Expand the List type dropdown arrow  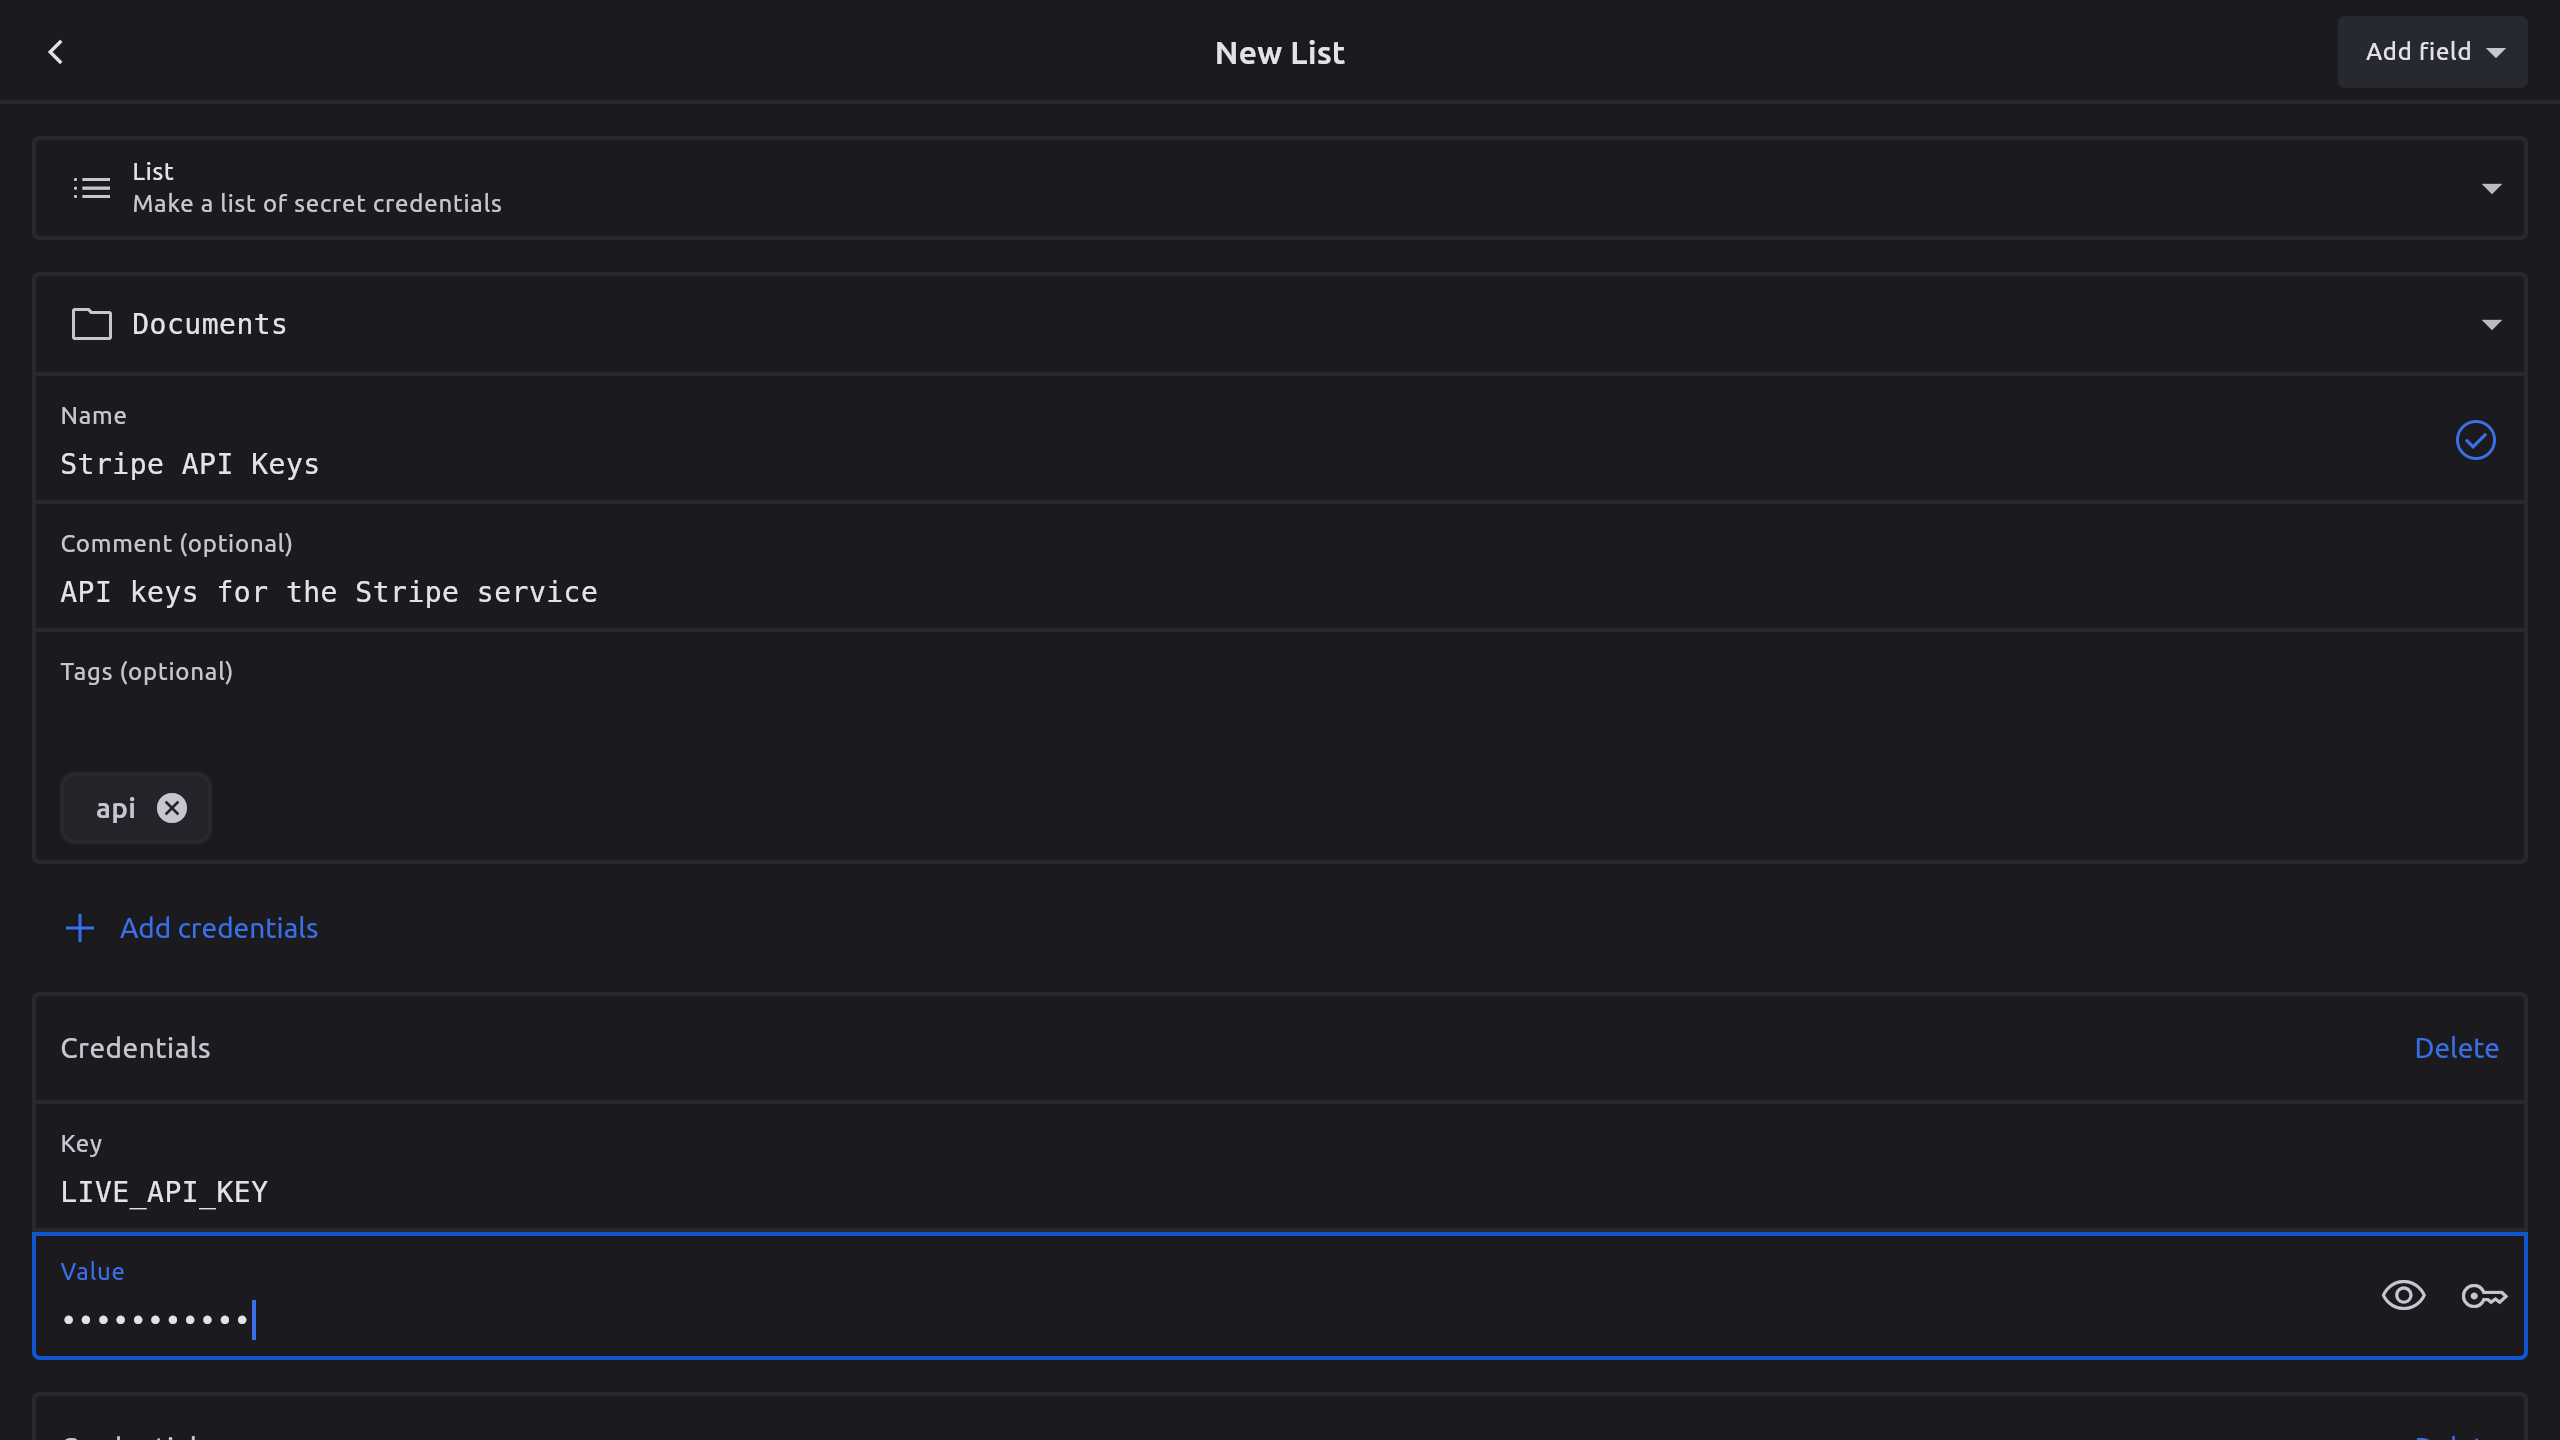pyautogui.click(x=2491, y=188)
